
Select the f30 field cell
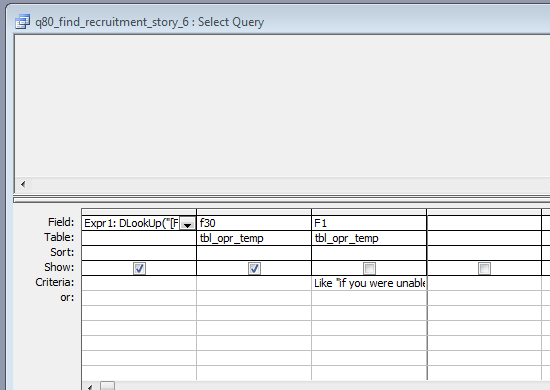(254, 223)
